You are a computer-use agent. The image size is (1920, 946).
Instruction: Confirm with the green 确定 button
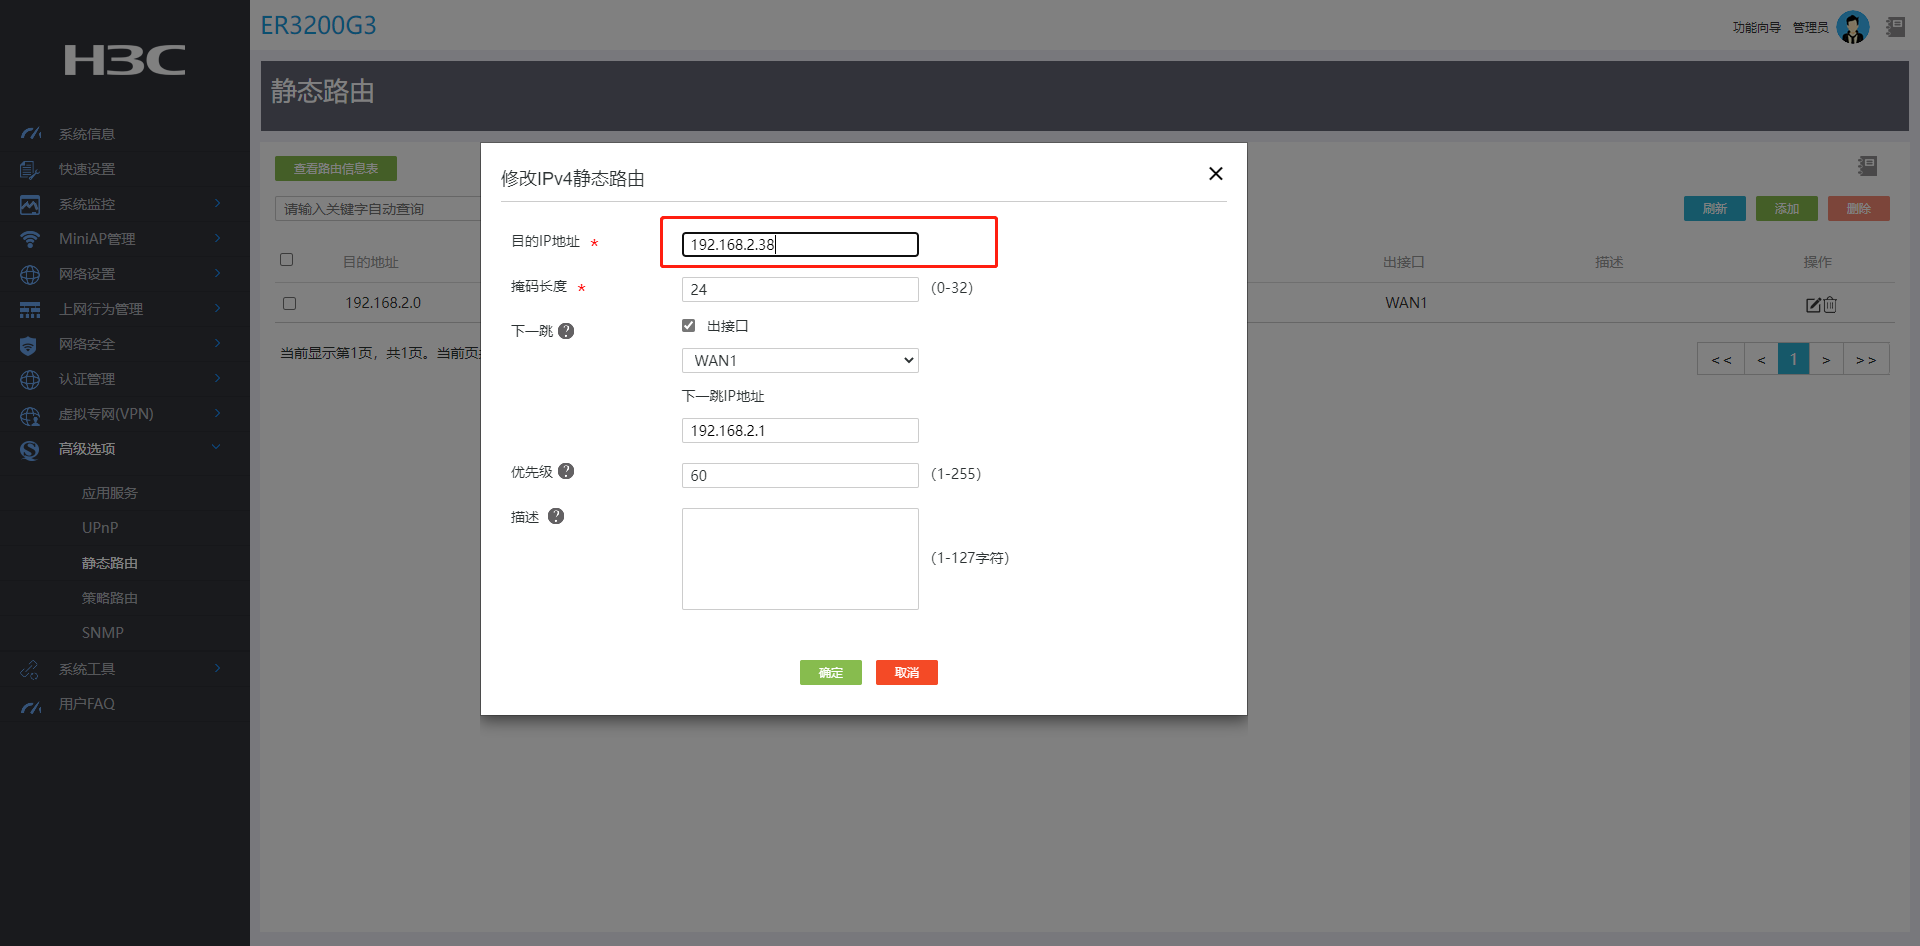tap(831, 673)
